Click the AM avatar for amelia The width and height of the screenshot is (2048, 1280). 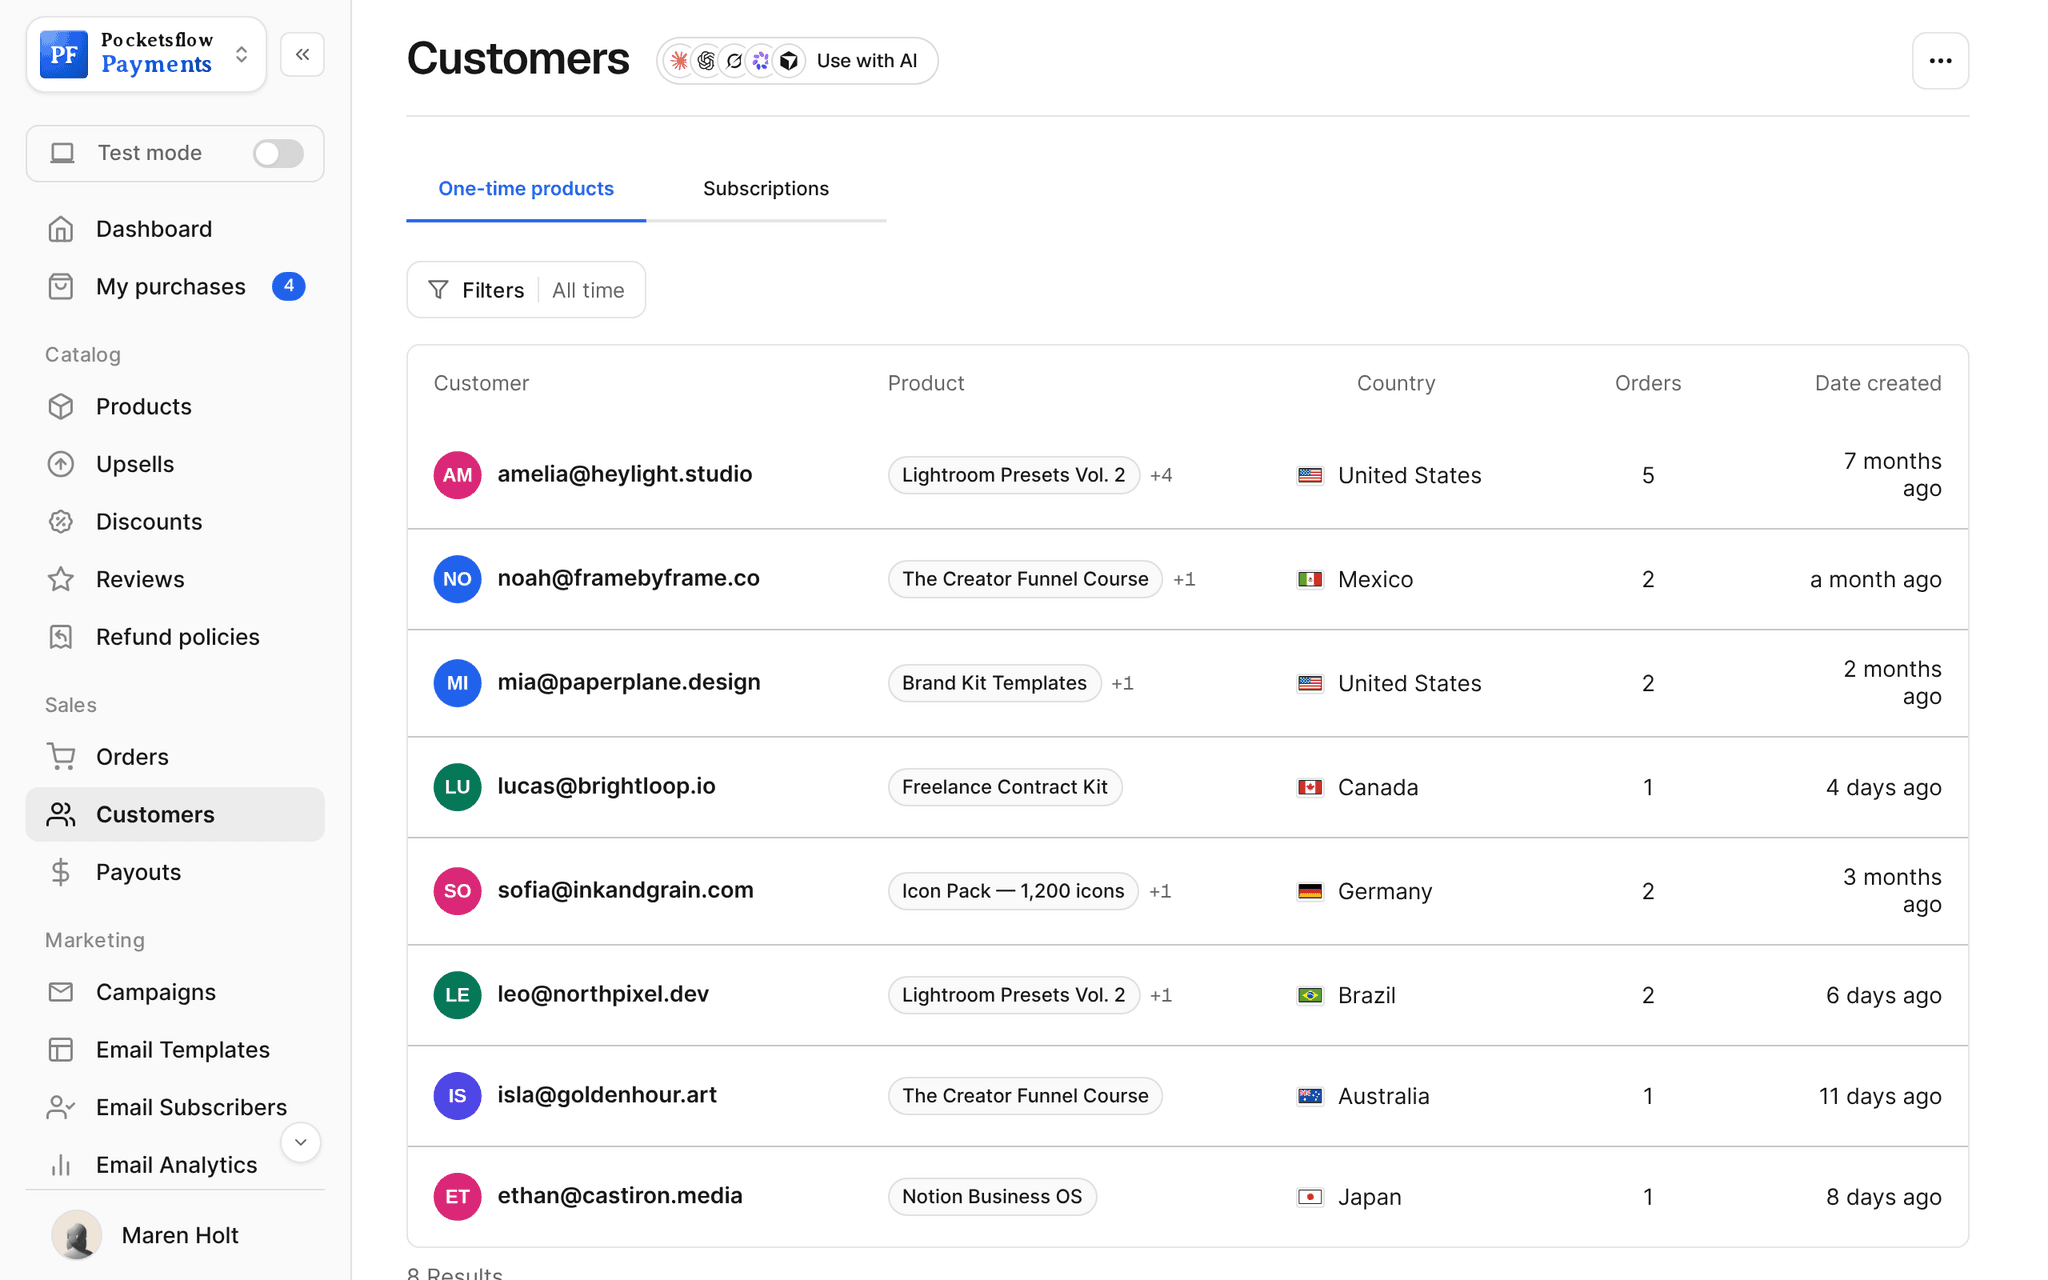[457, 475]
